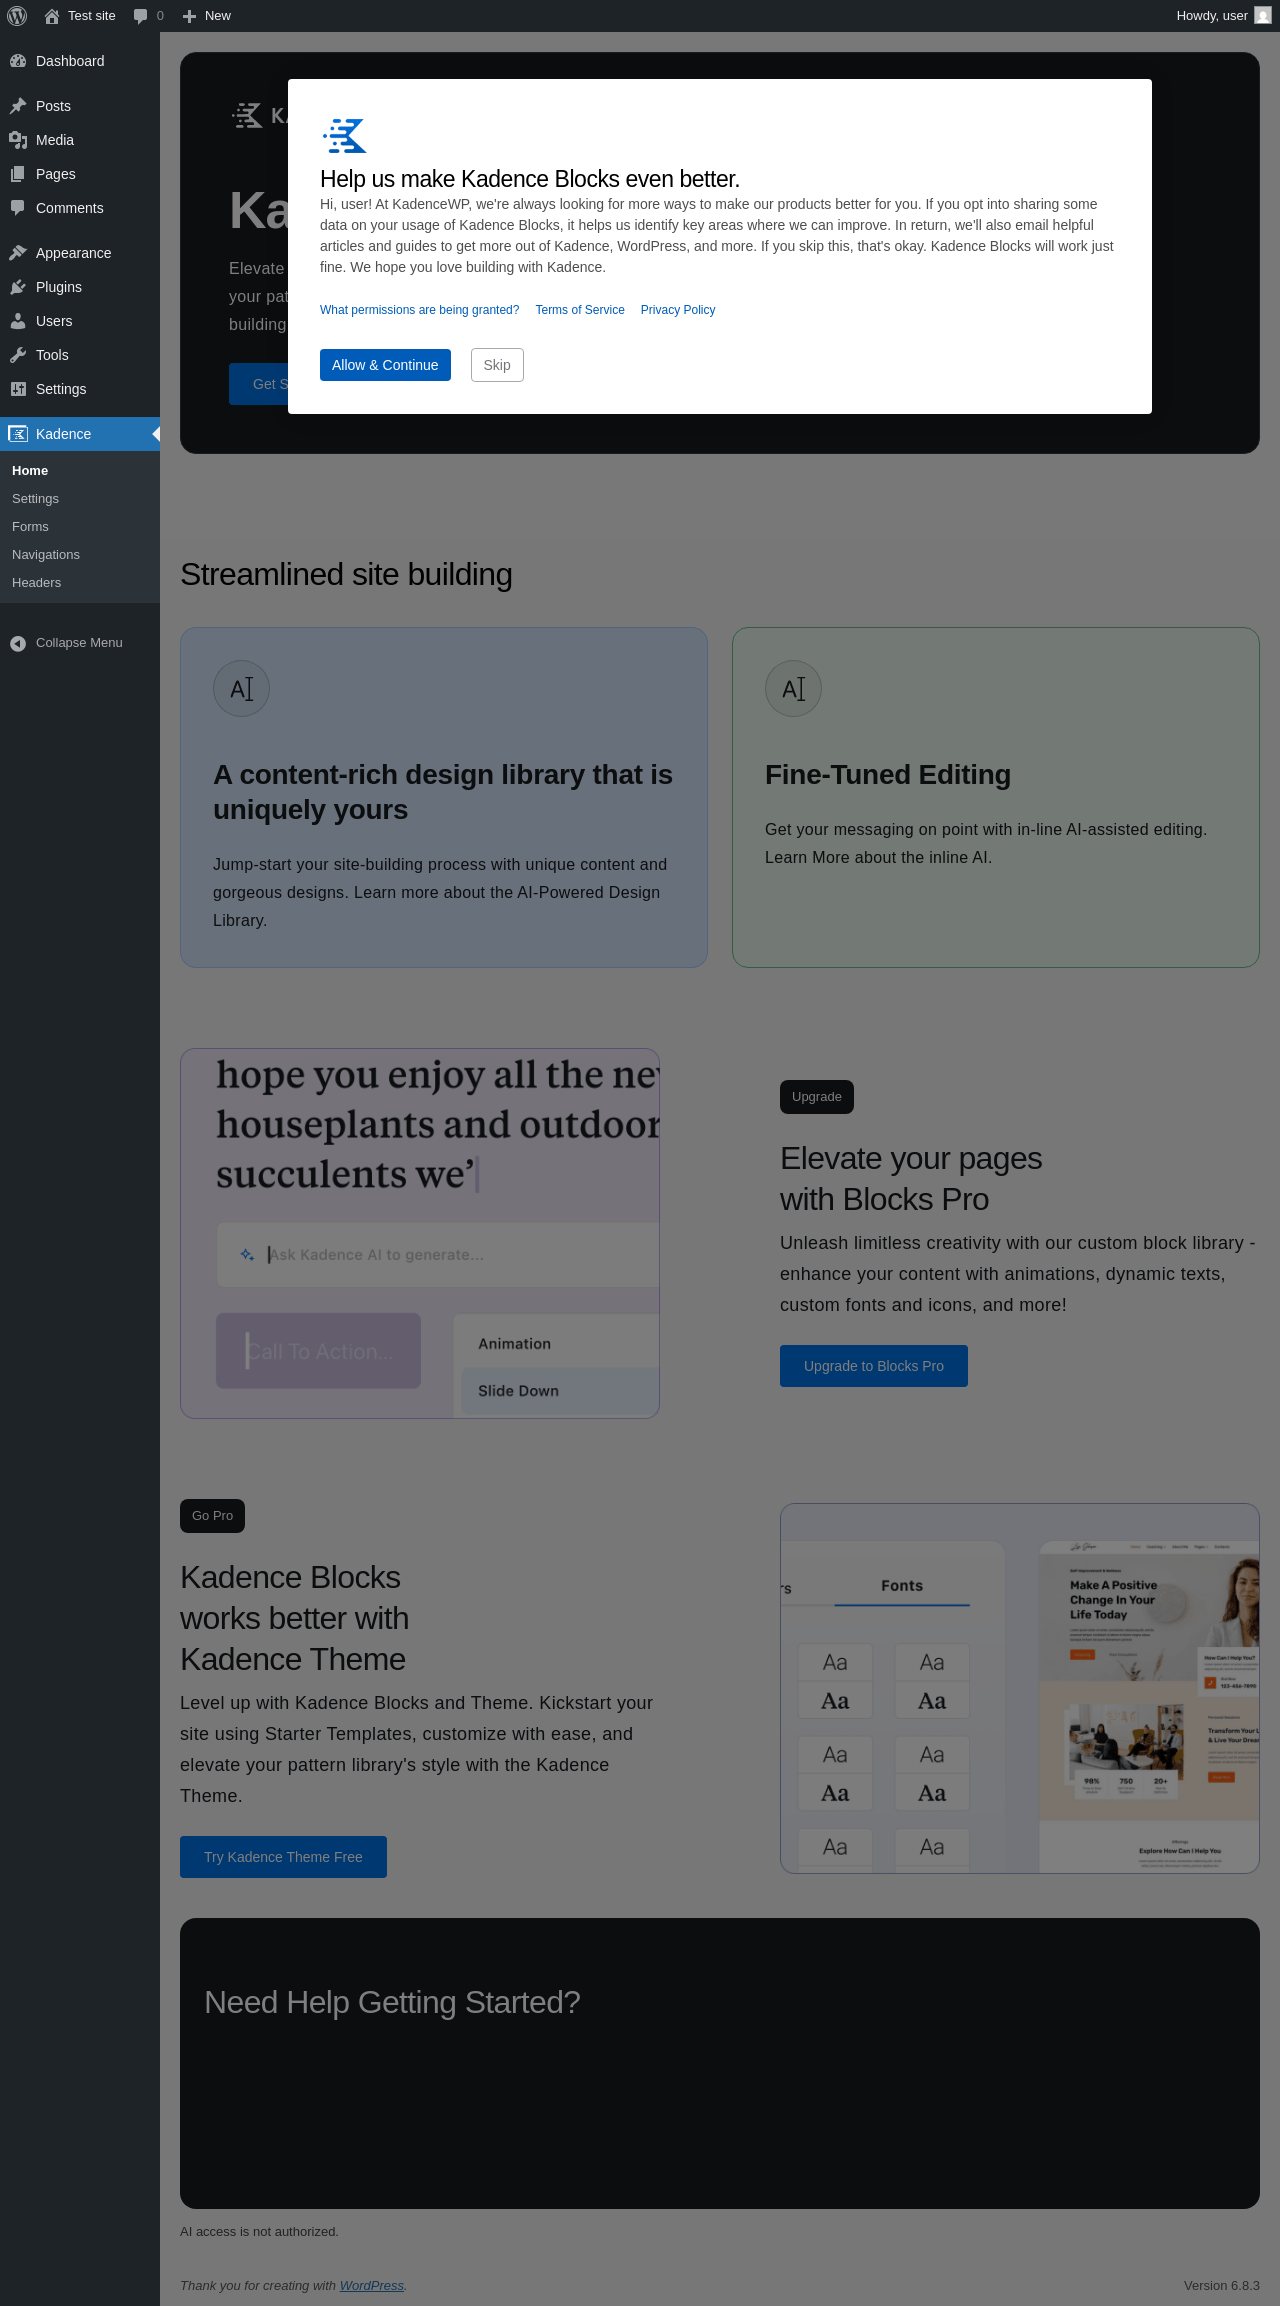This screenshot has height=2306, width=1280.
Task: Open Kadence Settings submenu item
Action: click(80, 499)
